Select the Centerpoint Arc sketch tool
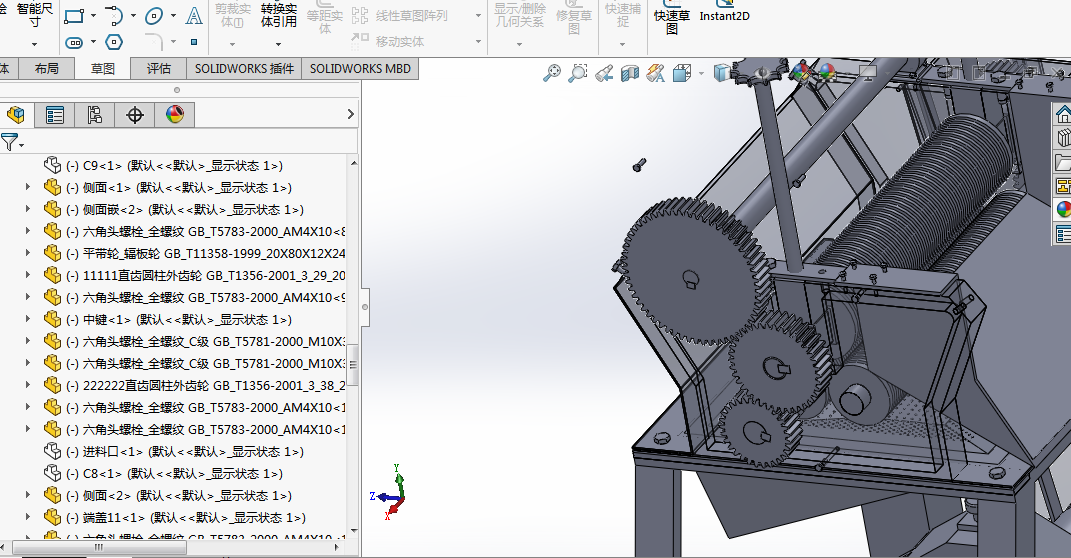Viewport: 1071px width, 558px height. pos(114,16)
